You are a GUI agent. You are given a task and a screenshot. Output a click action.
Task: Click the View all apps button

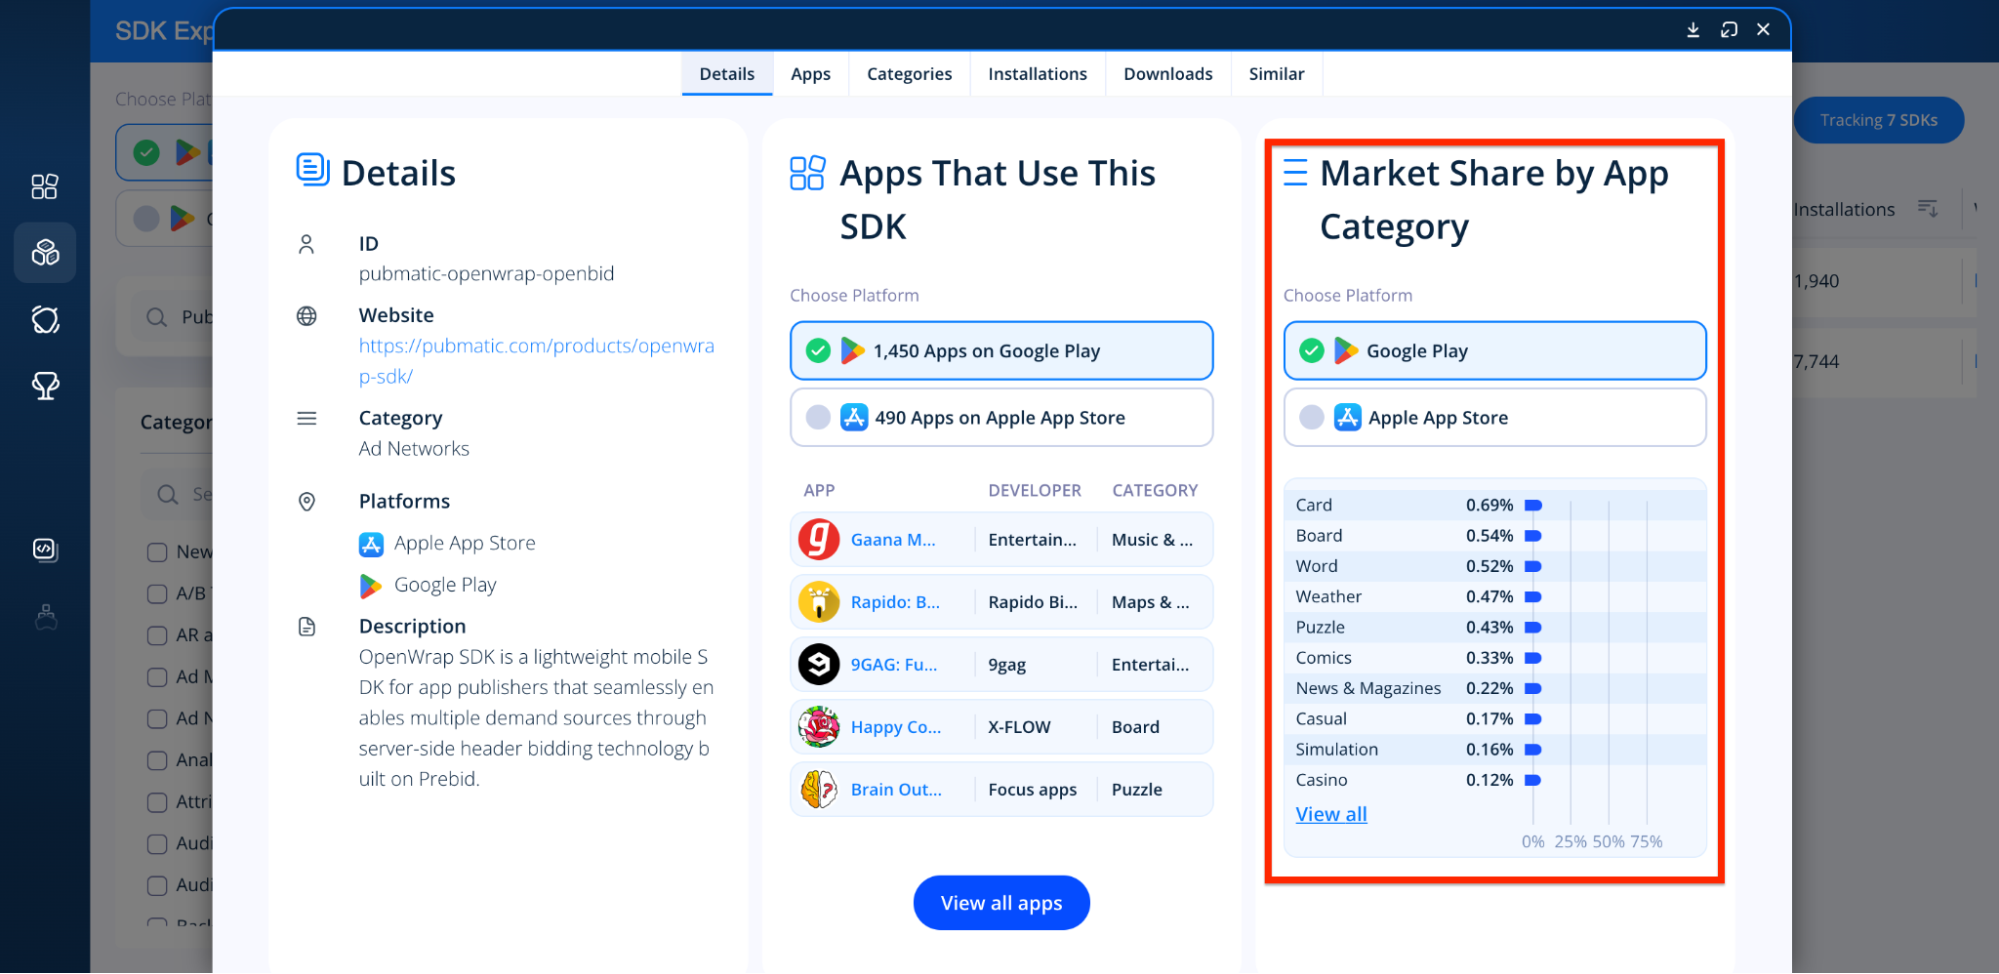point(1001,903)
